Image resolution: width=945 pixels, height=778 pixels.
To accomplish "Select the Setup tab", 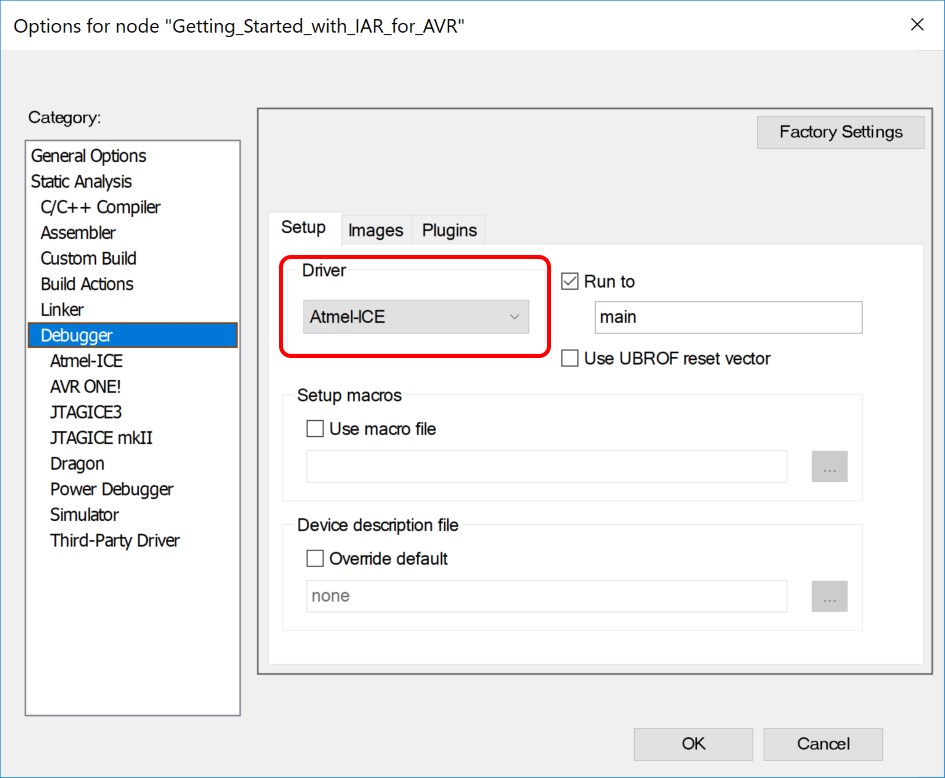I will tap(303, 228).
